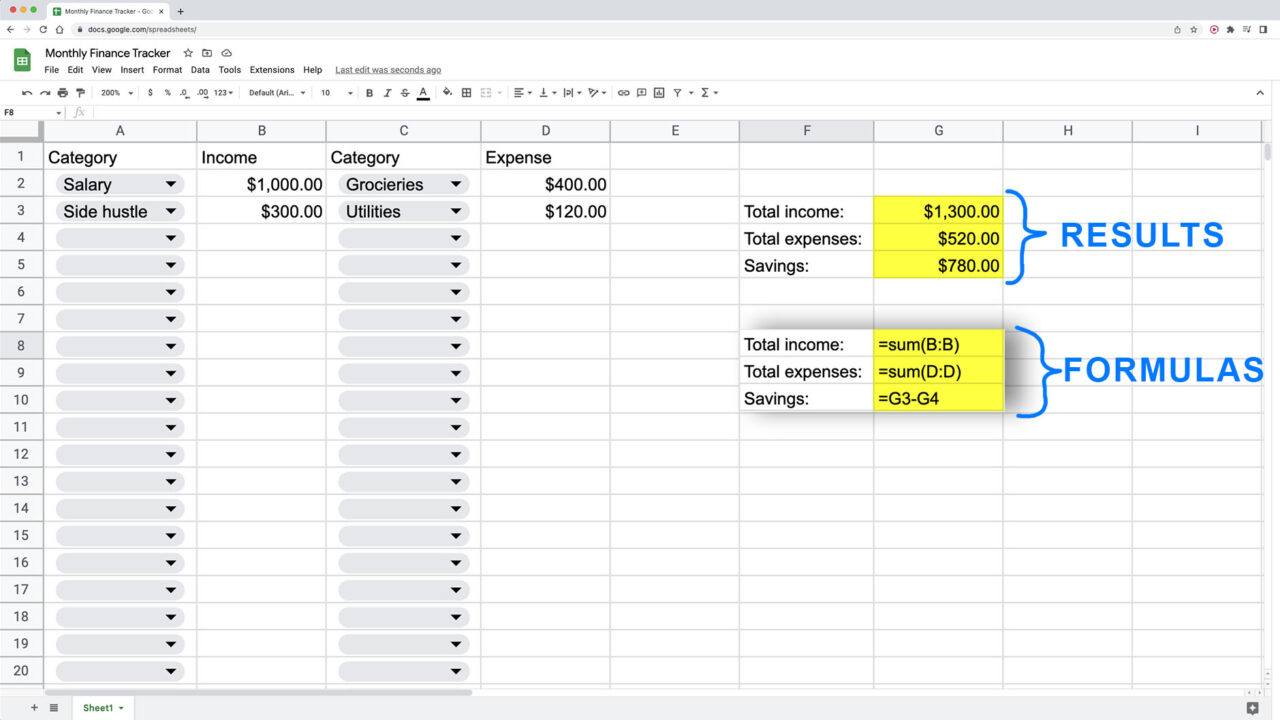
Task: Open the Format menu
Action: tap(166, 70)
